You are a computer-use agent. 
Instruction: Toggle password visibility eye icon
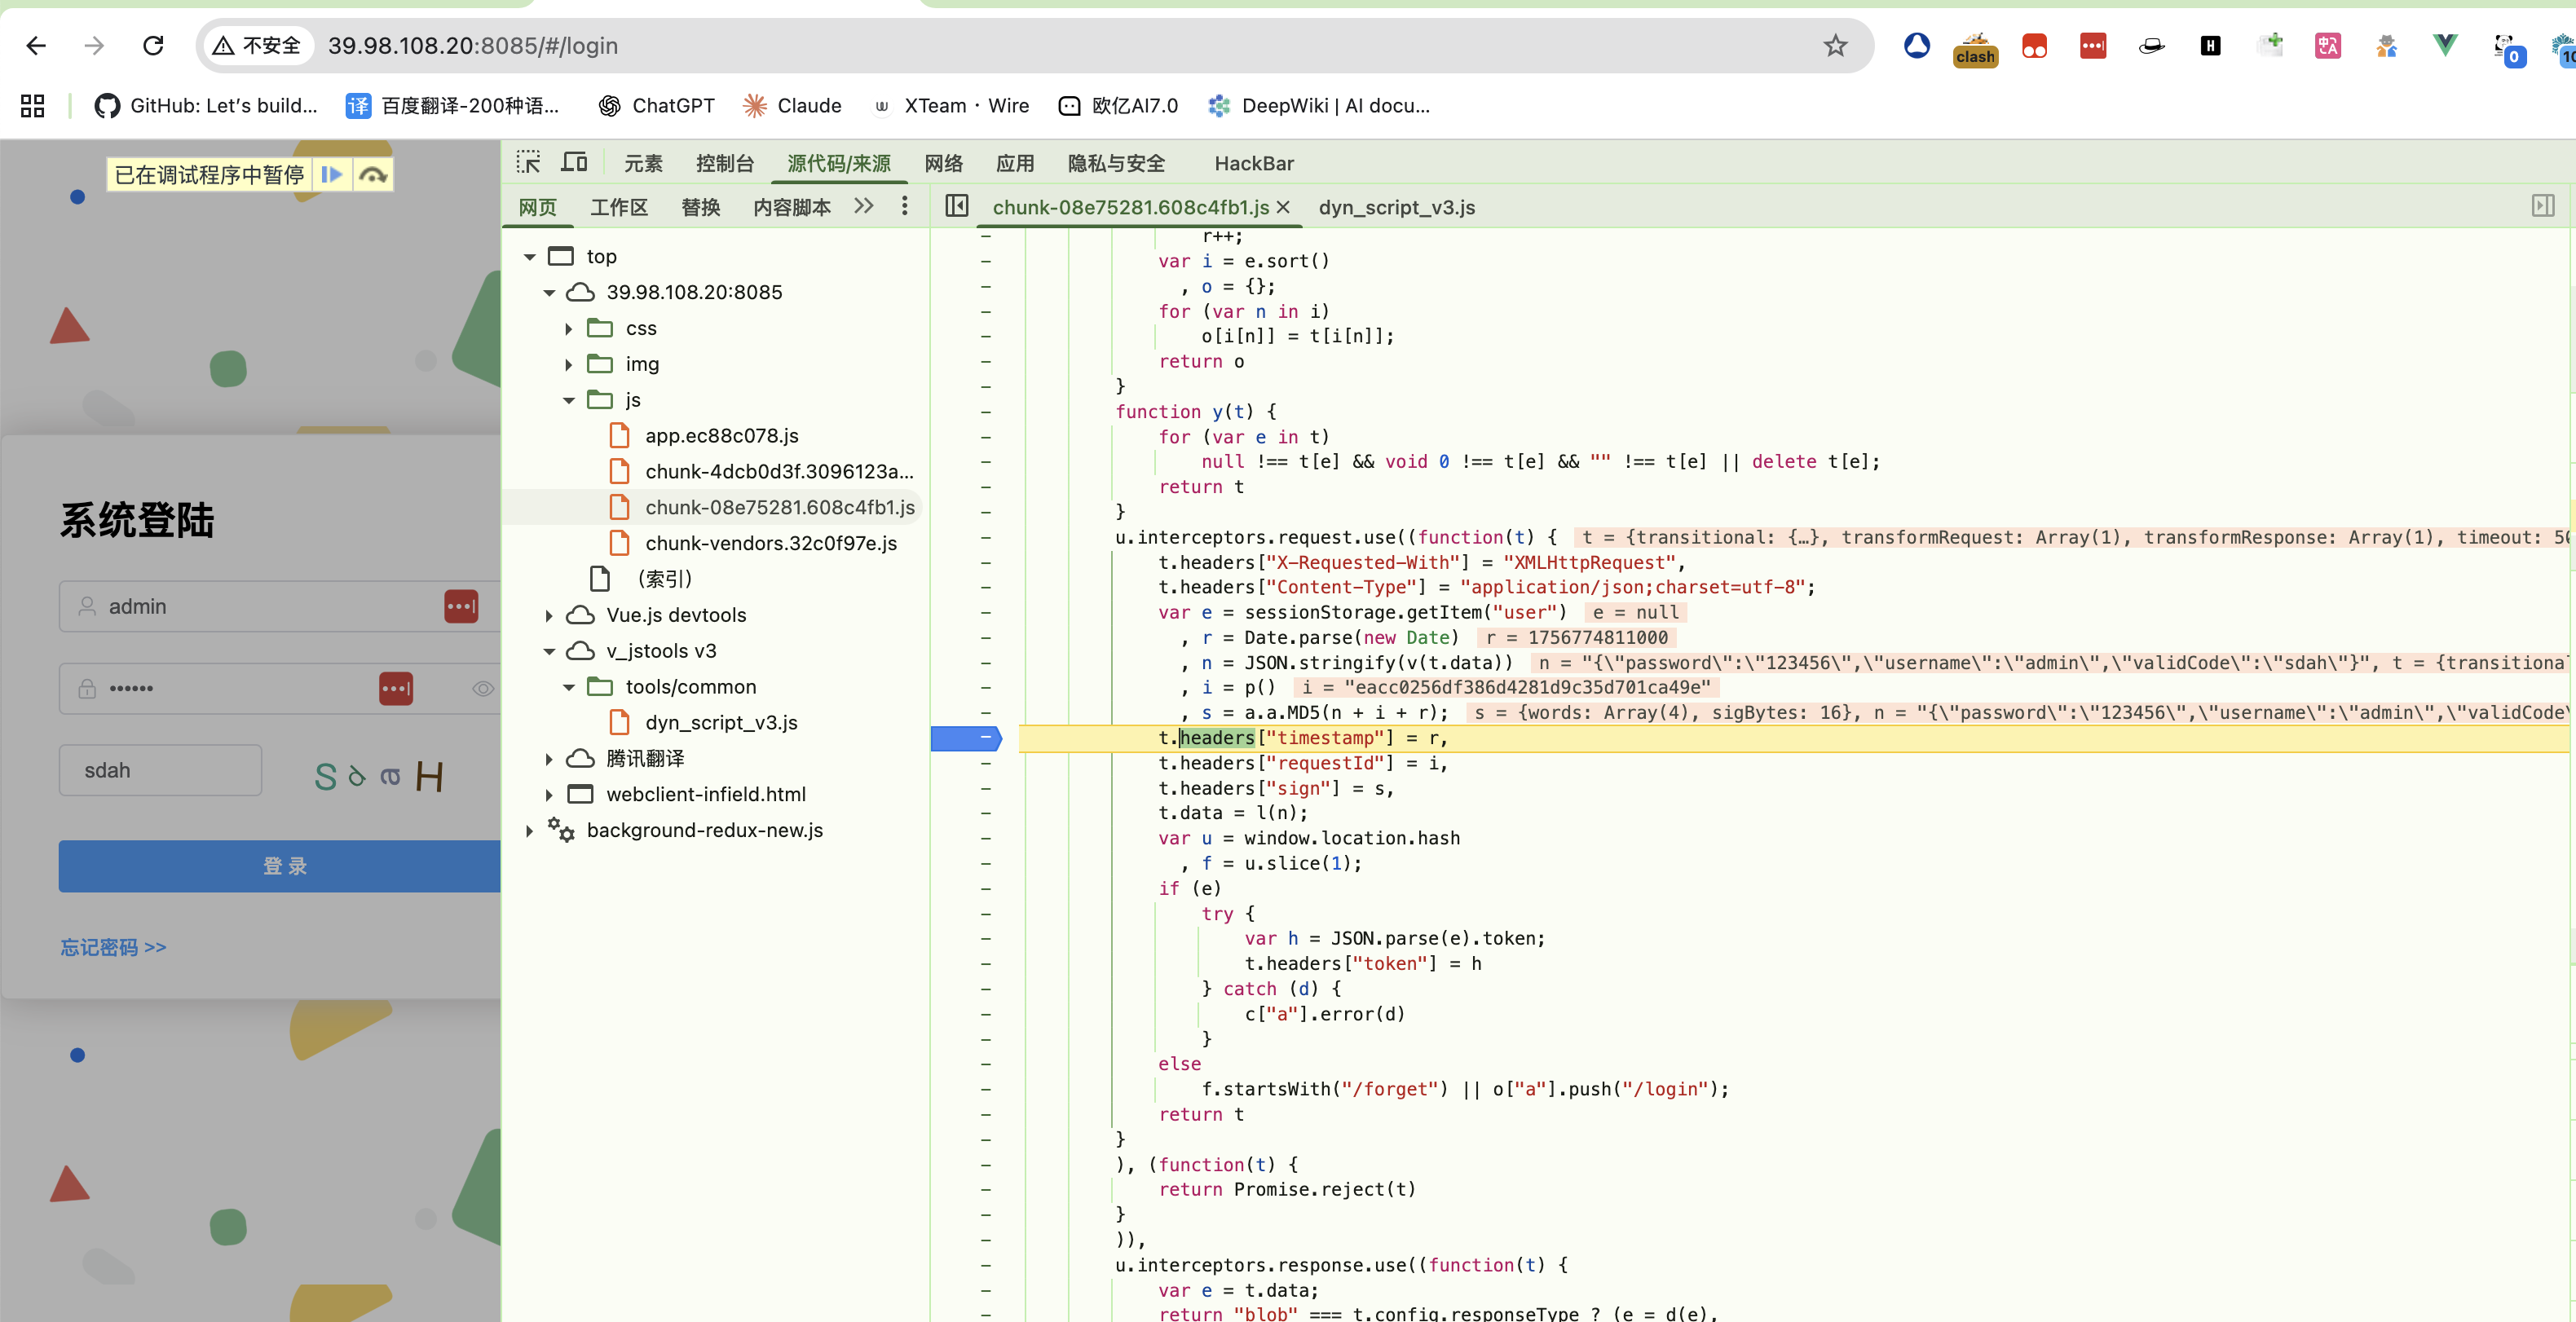coord(483,689)
